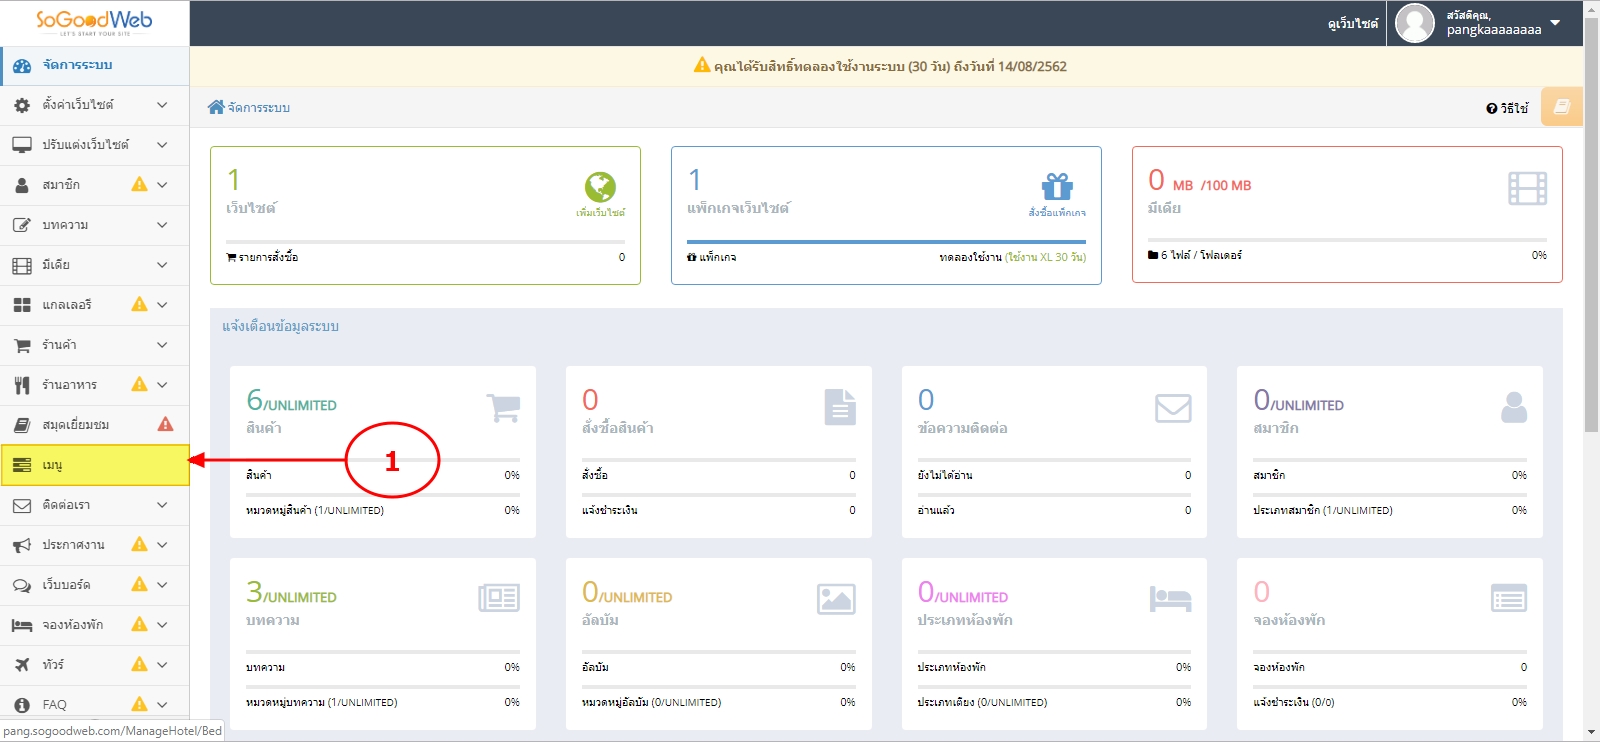Expand the บทความ chevron

click(162, 225)
